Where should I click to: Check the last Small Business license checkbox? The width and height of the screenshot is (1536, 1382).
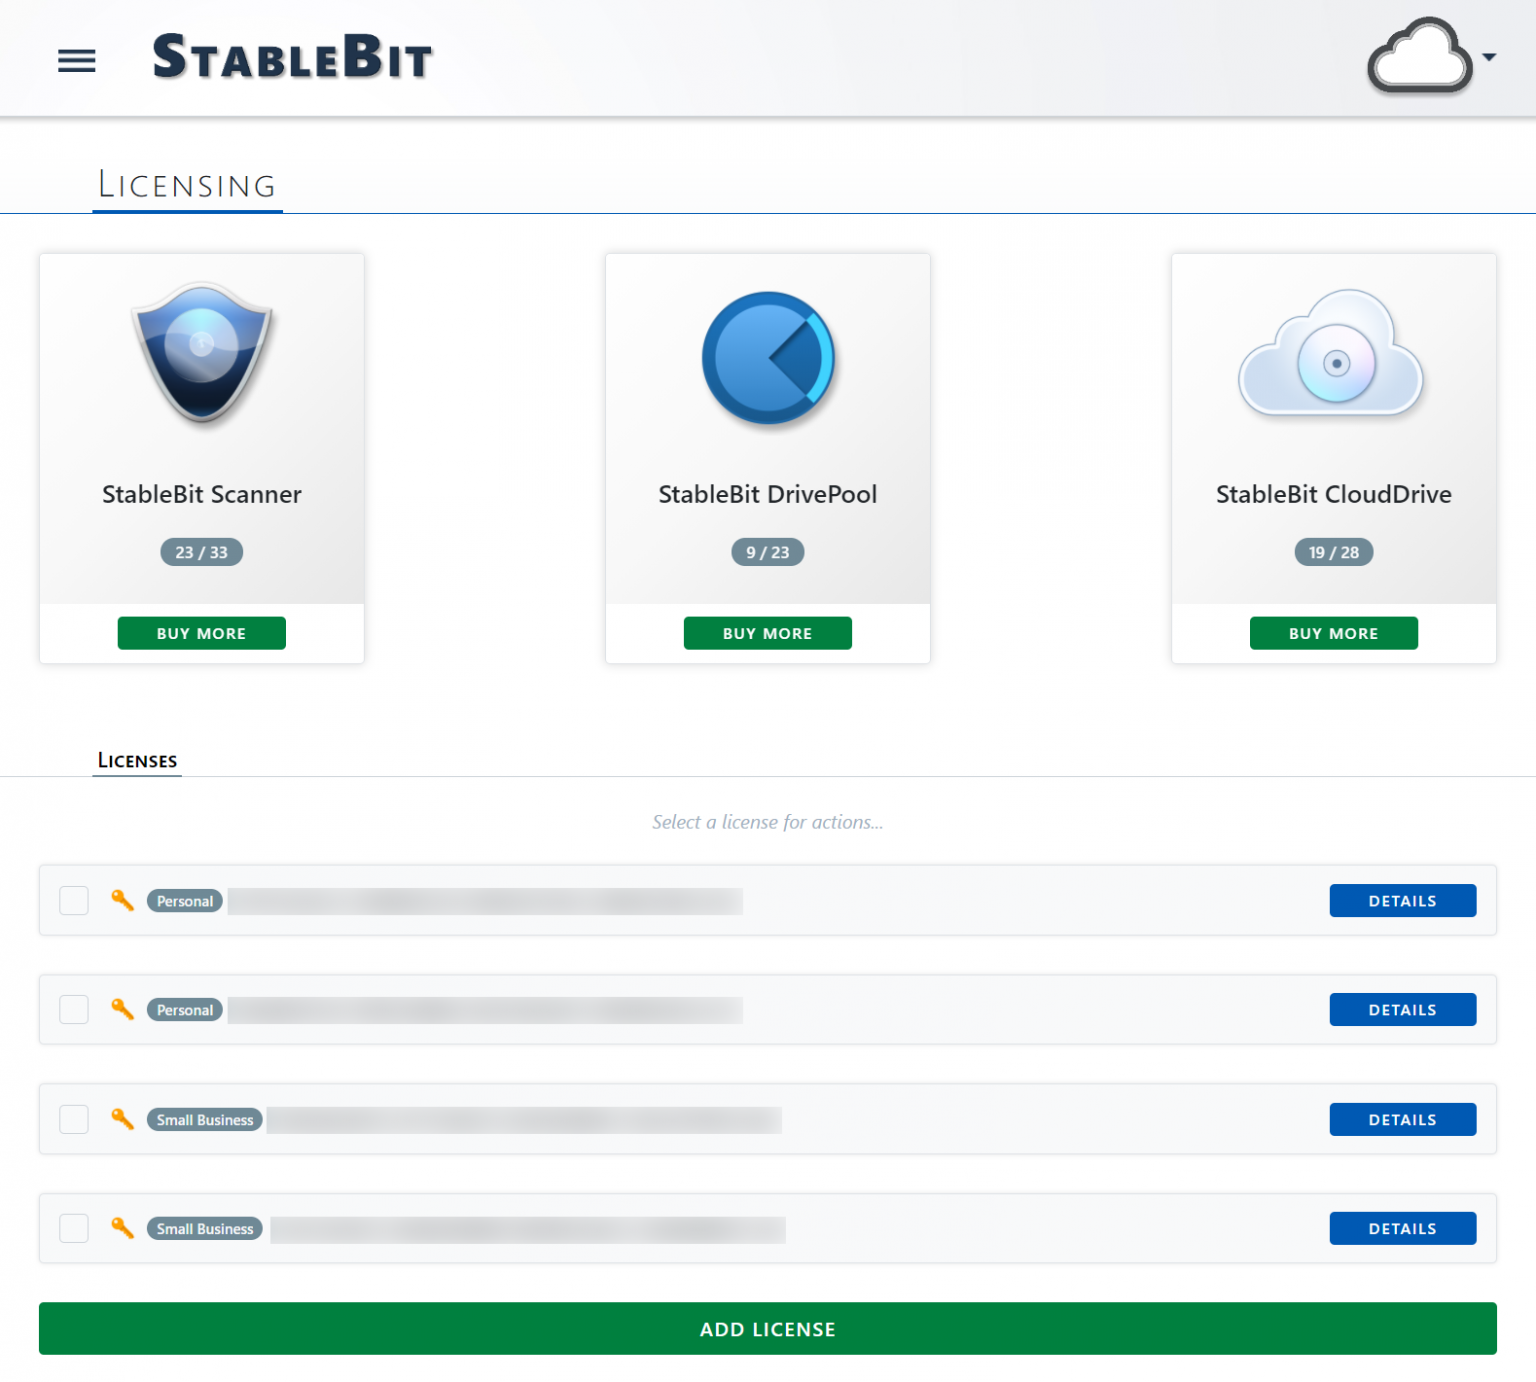pyautogui.click(x=73, y=1228)
